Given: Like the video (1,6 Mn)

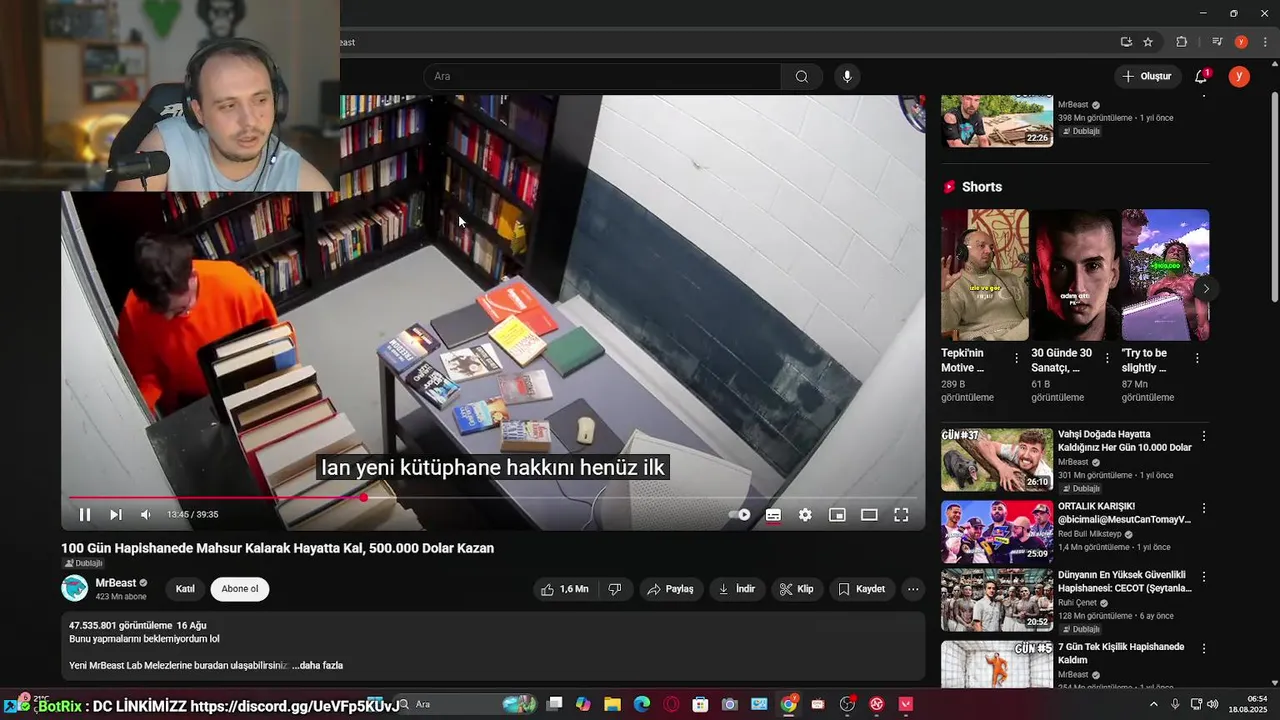Looking at the screenshot, I should (x=565, y=589).
